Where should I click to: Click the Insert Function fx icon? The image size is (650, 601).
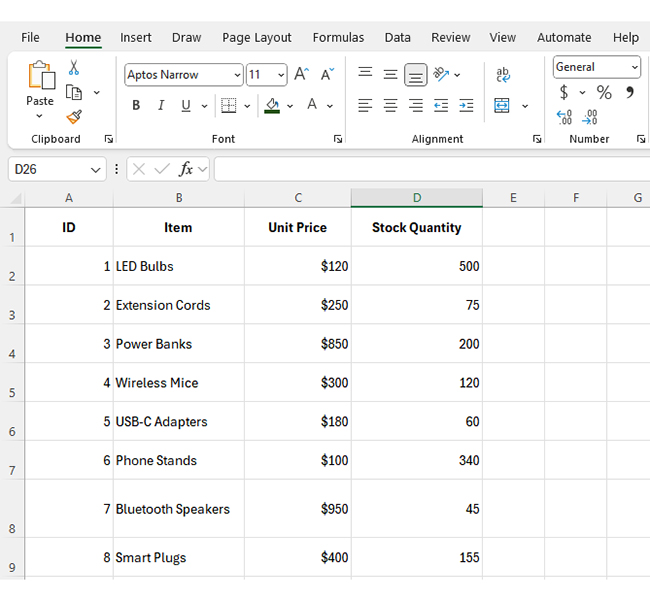coord(186,170)
